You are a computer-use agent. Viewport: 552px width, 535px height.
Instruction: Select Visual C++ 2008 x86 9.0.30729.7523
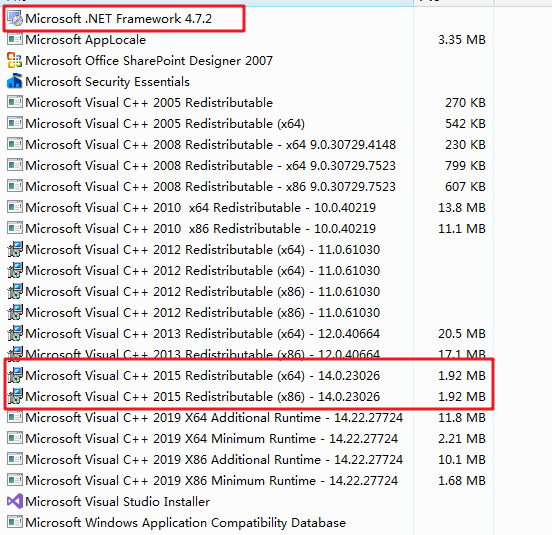click(211, 187)
